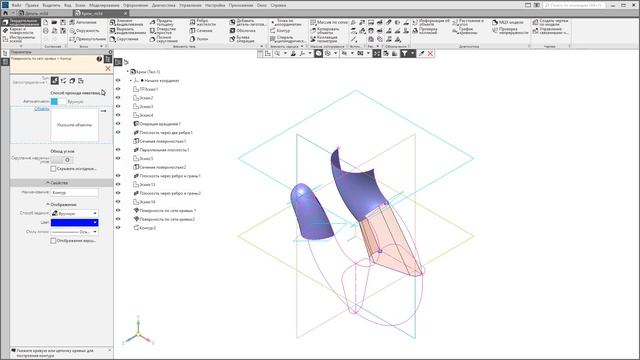Click the Контур ribbon tool
The image size is (640, 360).
pos(280,31)
